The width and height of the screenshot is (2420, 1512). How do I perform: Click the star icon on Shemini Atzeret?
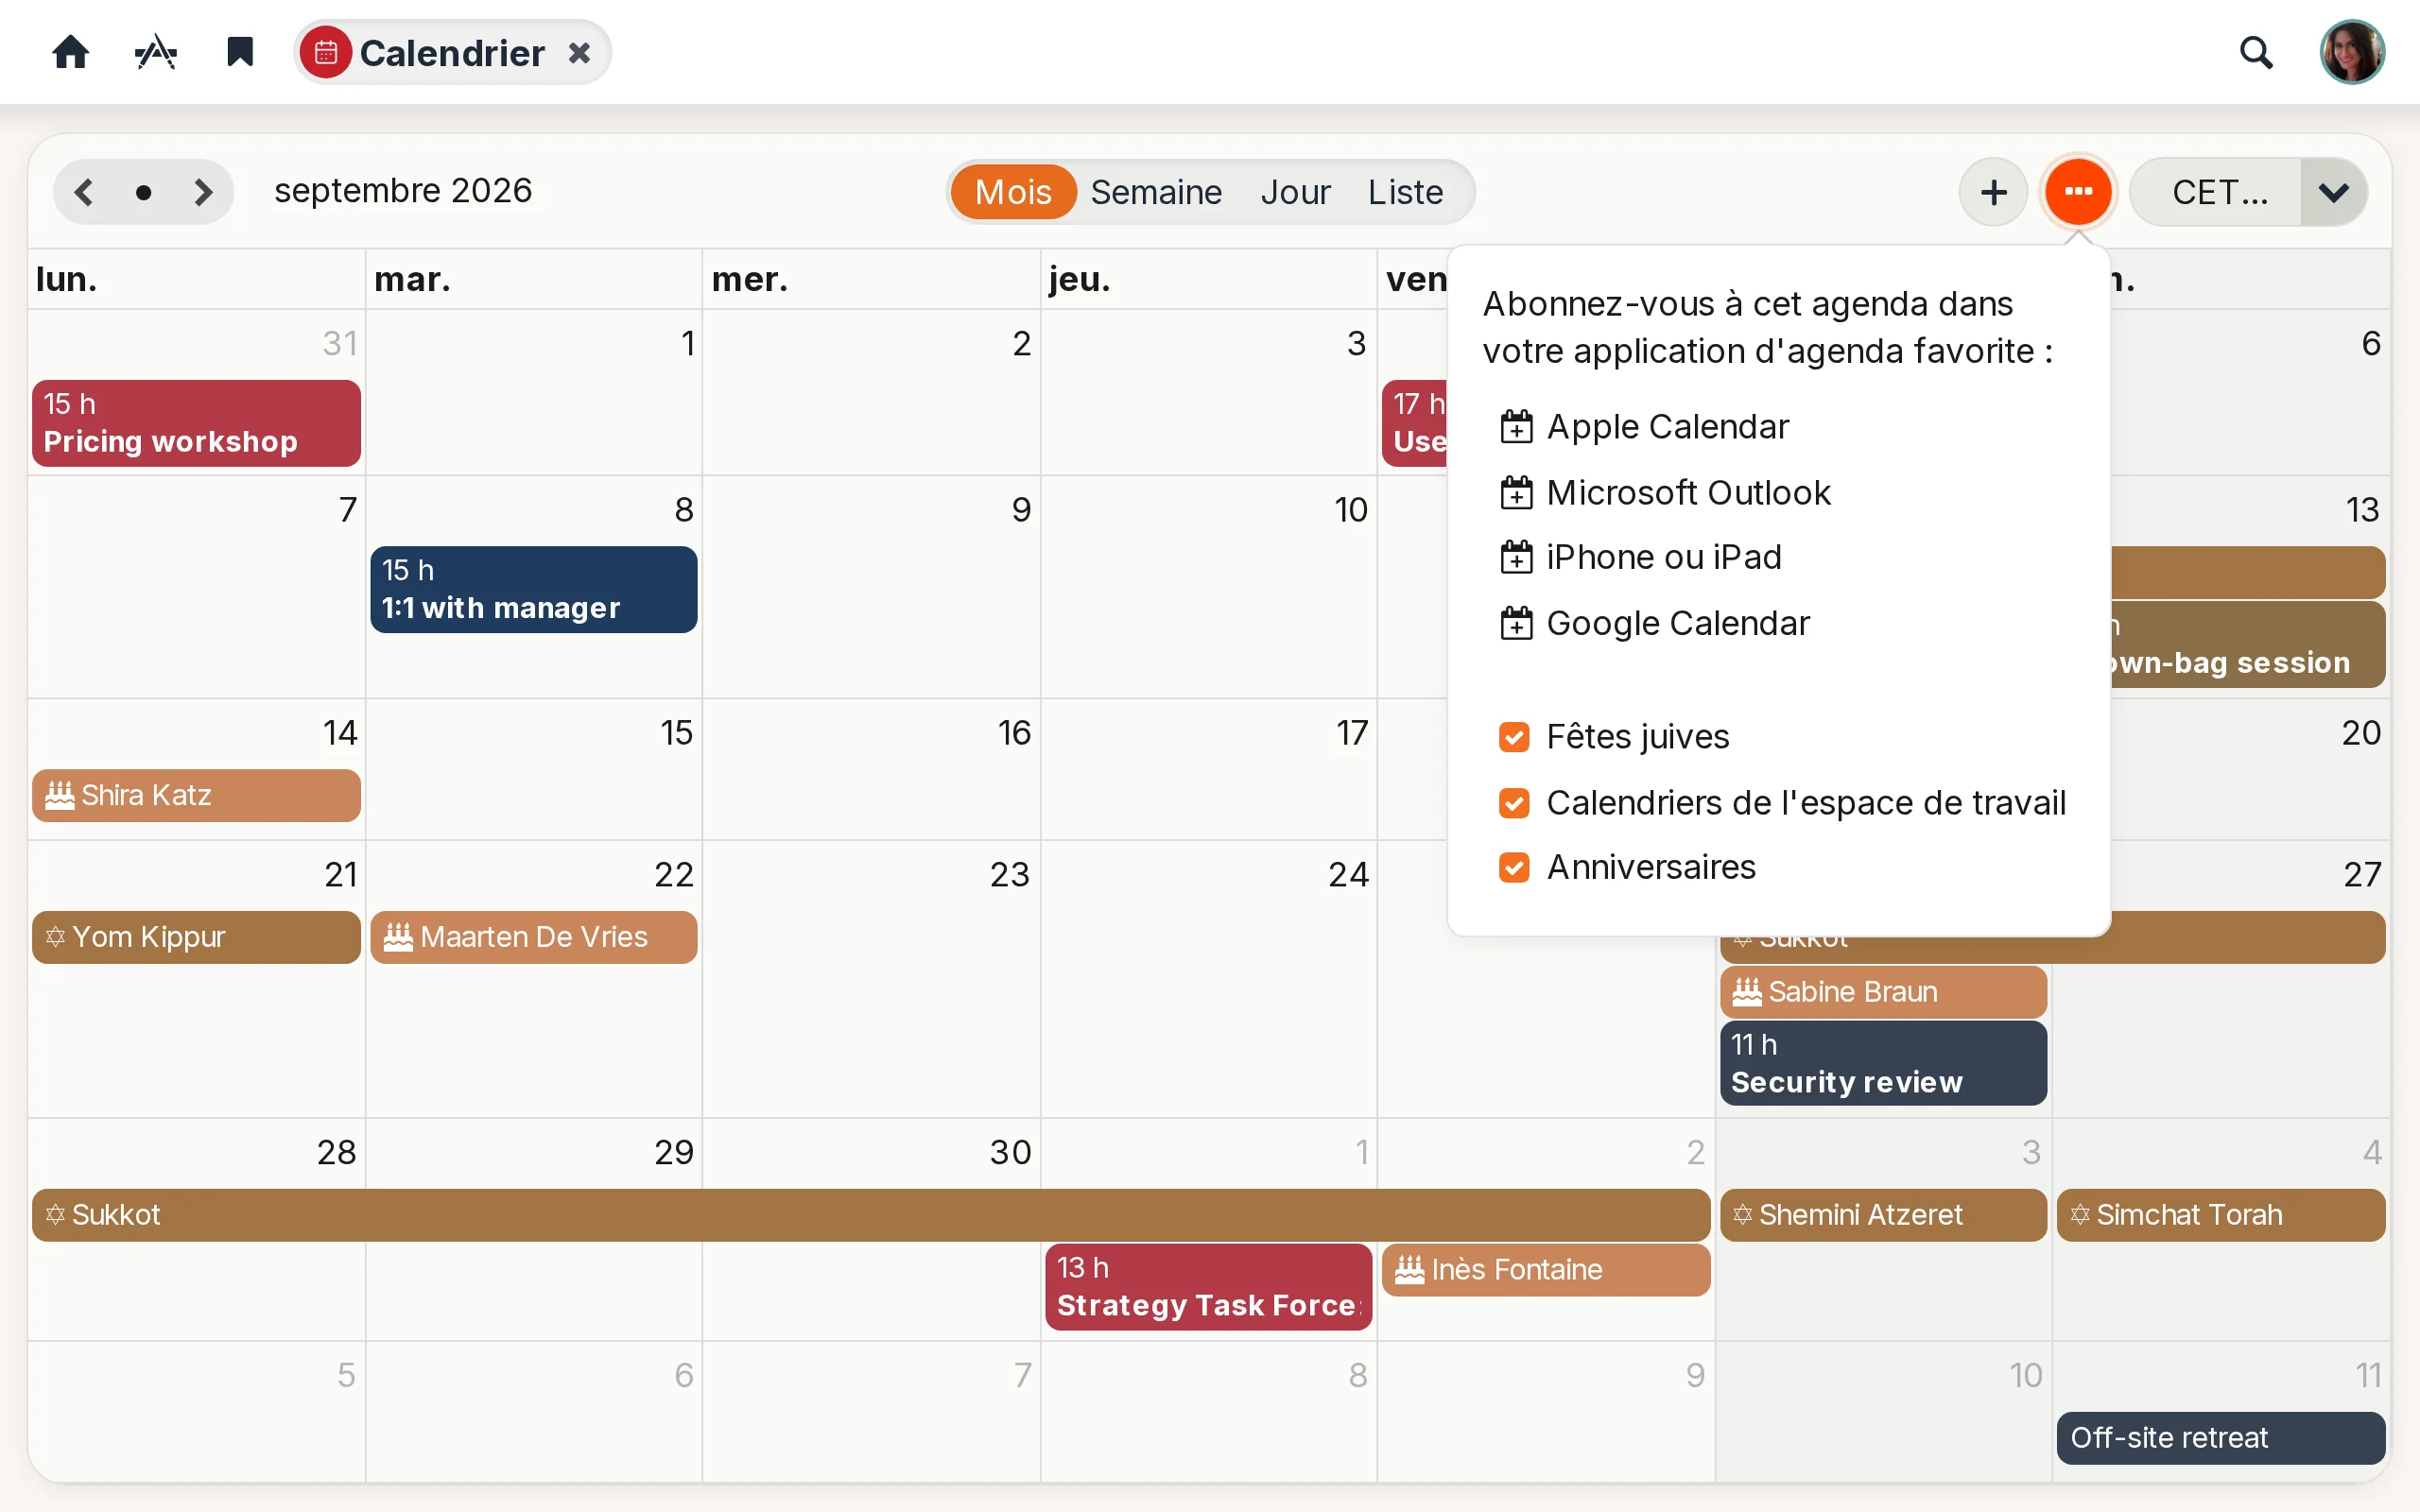1742,1215
